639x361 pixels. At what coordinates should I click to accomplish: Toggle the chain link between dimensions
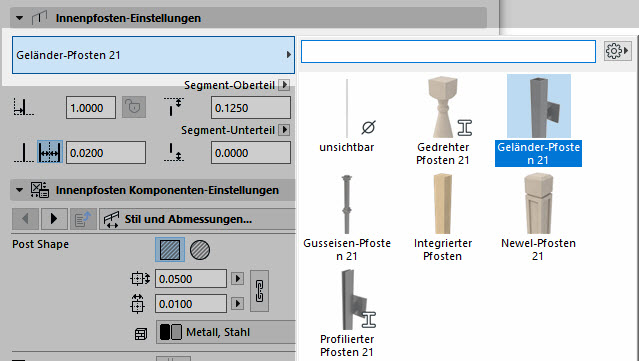click(x=259, y=291)
